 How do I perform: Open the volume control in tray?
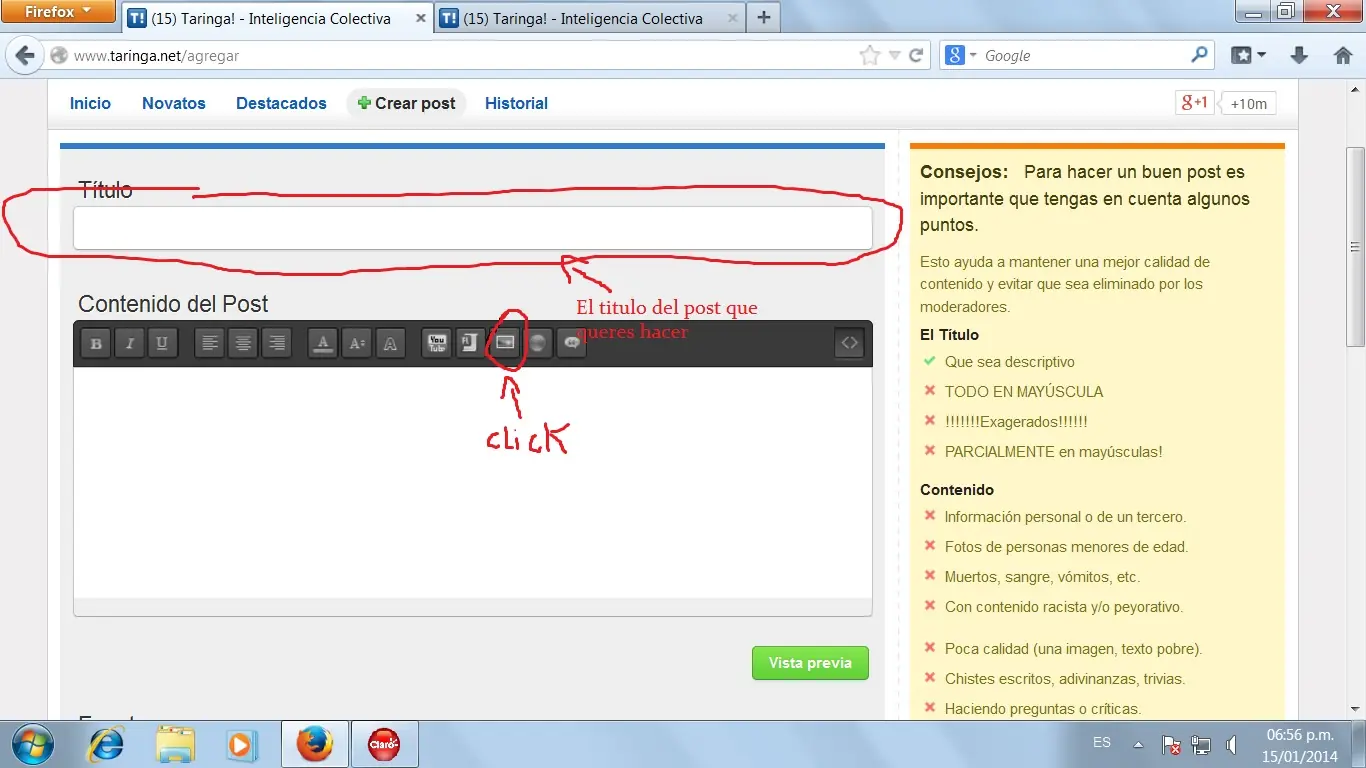pos(1230,745)
